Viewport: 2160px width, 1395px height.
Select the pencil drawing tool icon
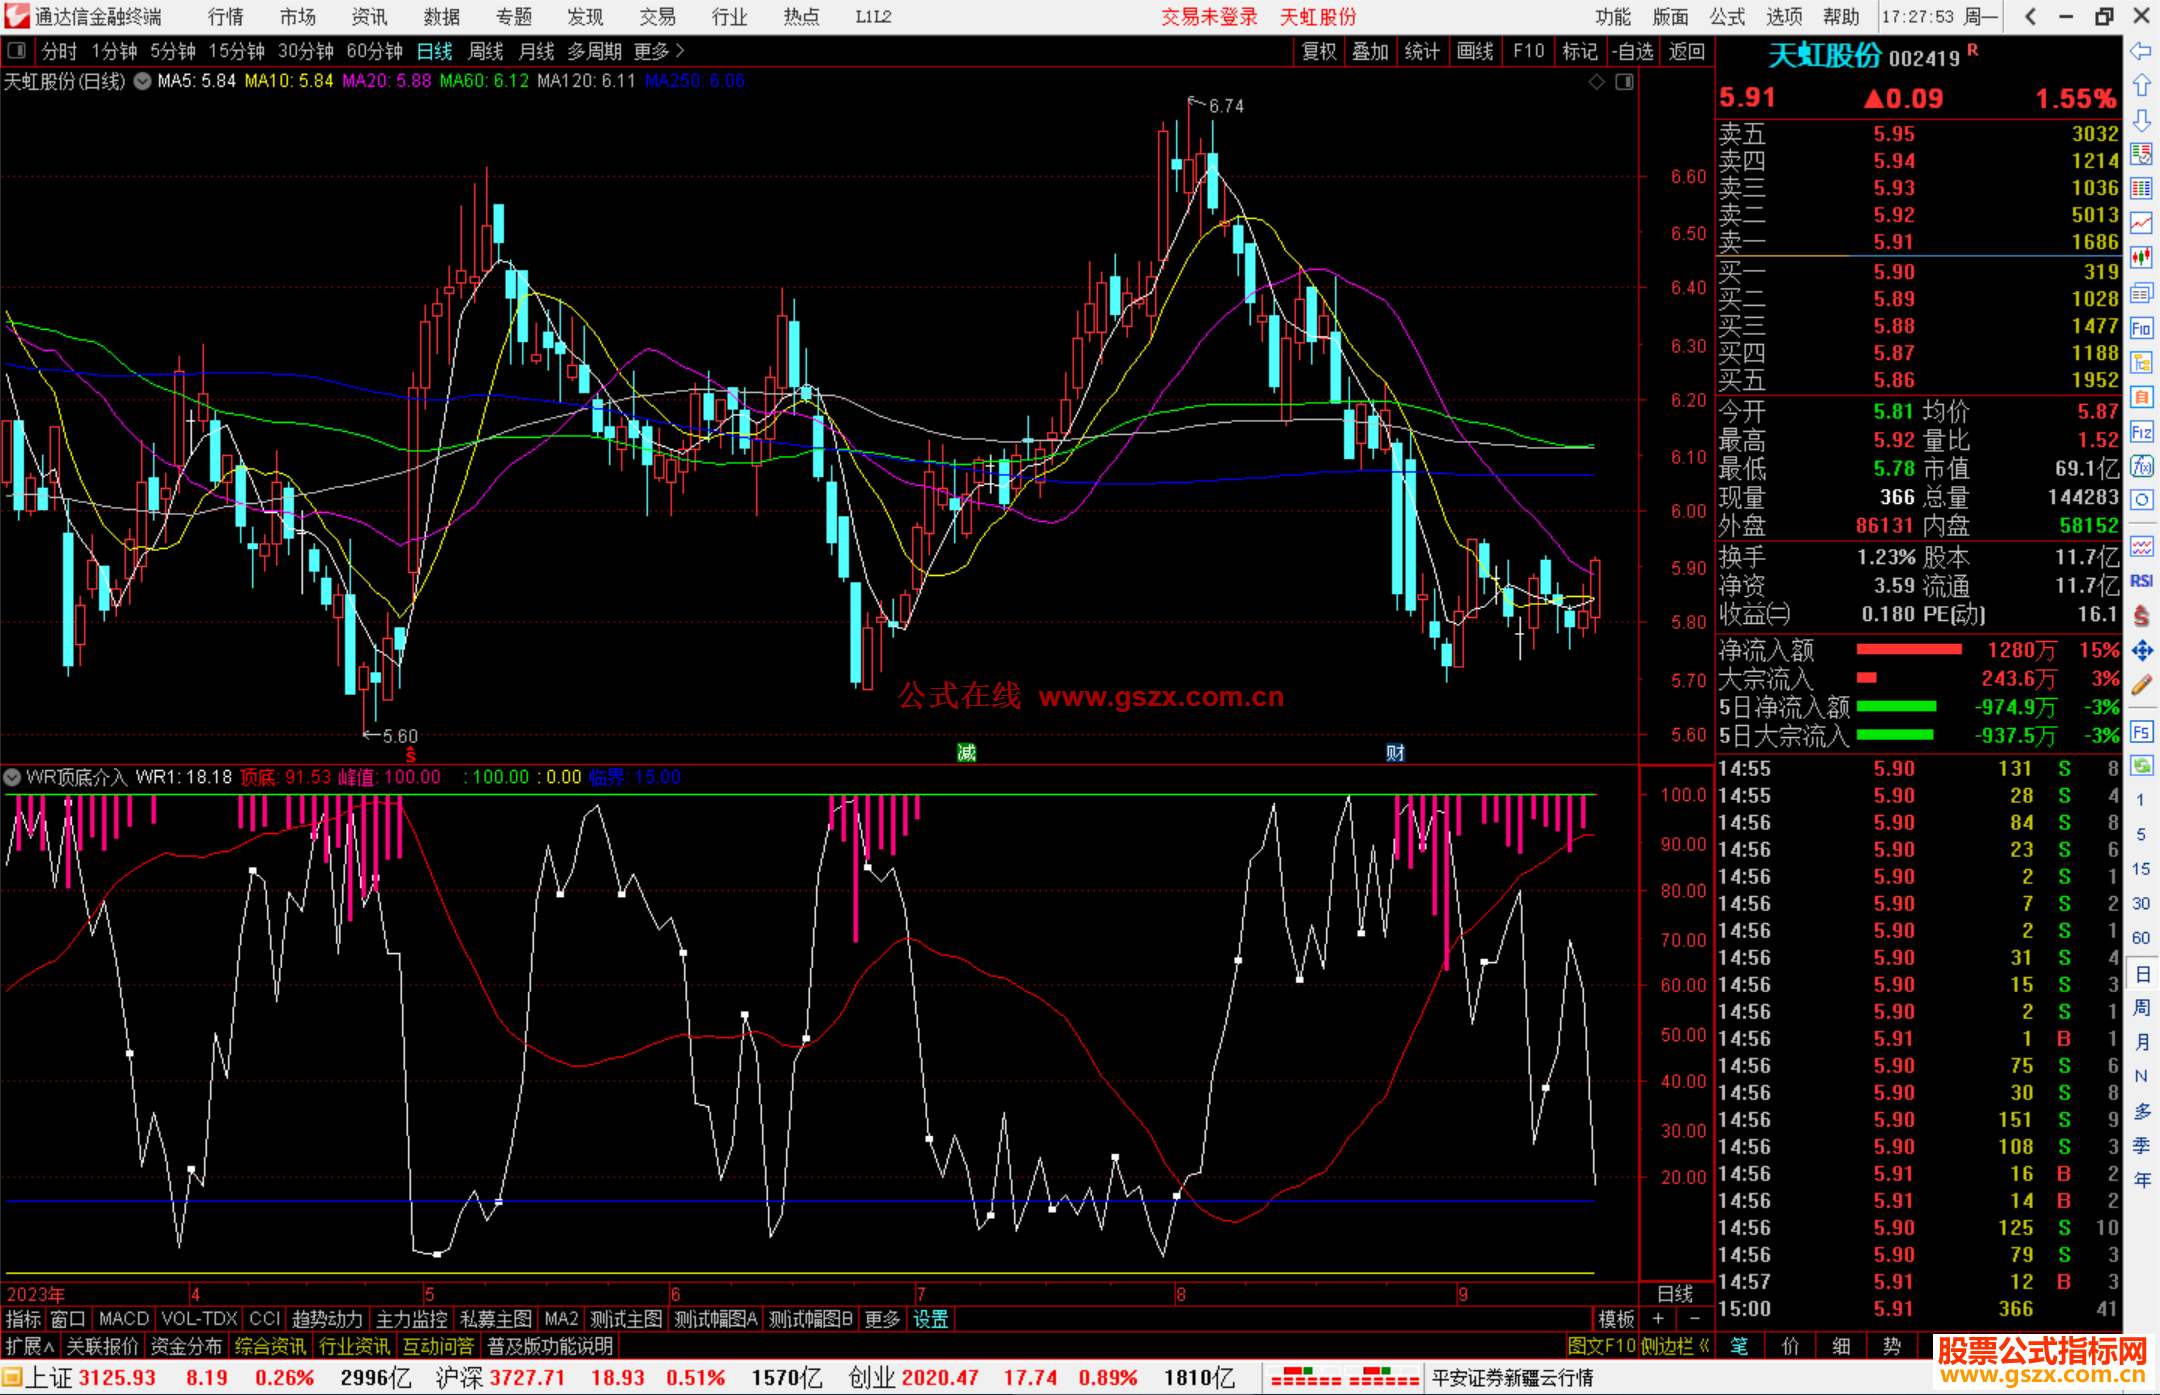click(x=2141, y=686)
